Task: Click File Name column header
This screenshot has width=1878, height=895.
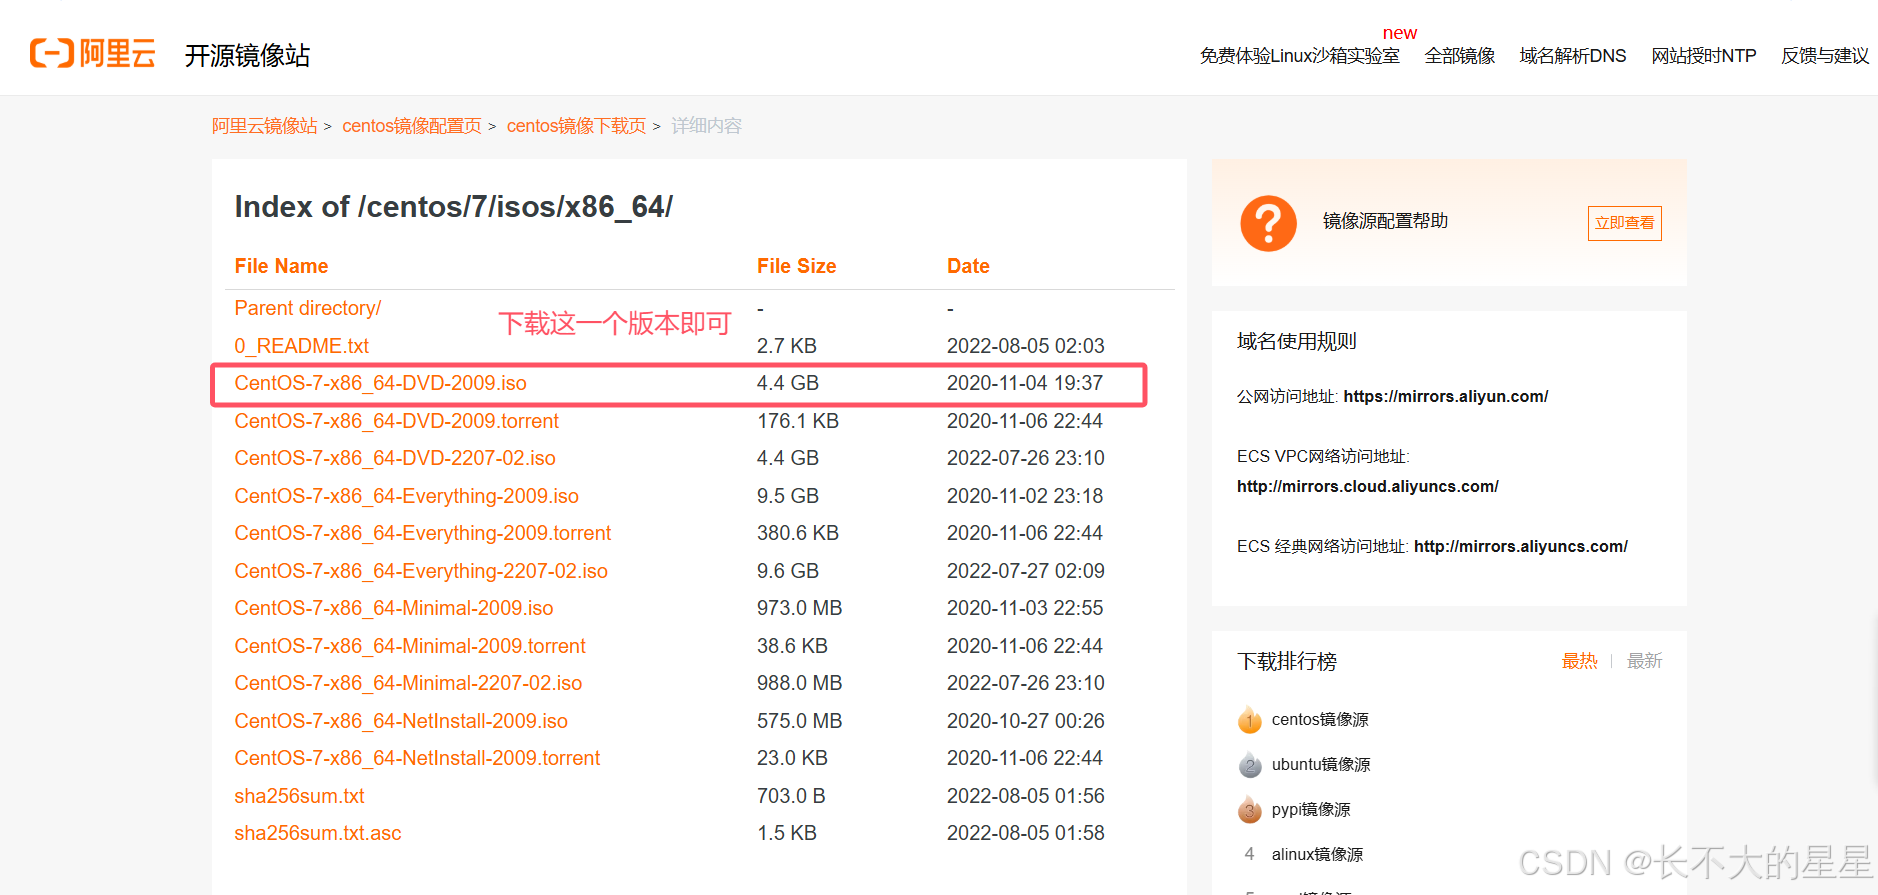Action: pos(281,266)
